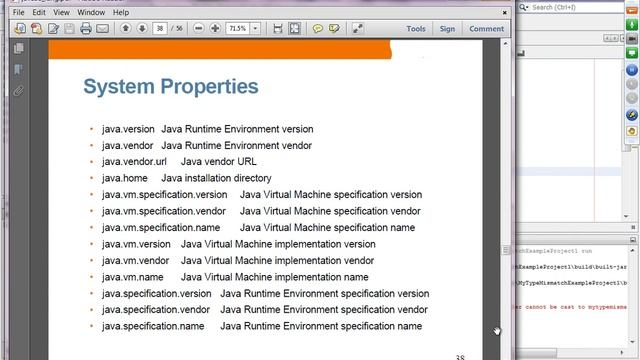Click the gray camera button on side toolbar
The width and height of the screenshot is (640, 360).
point(632,38)
